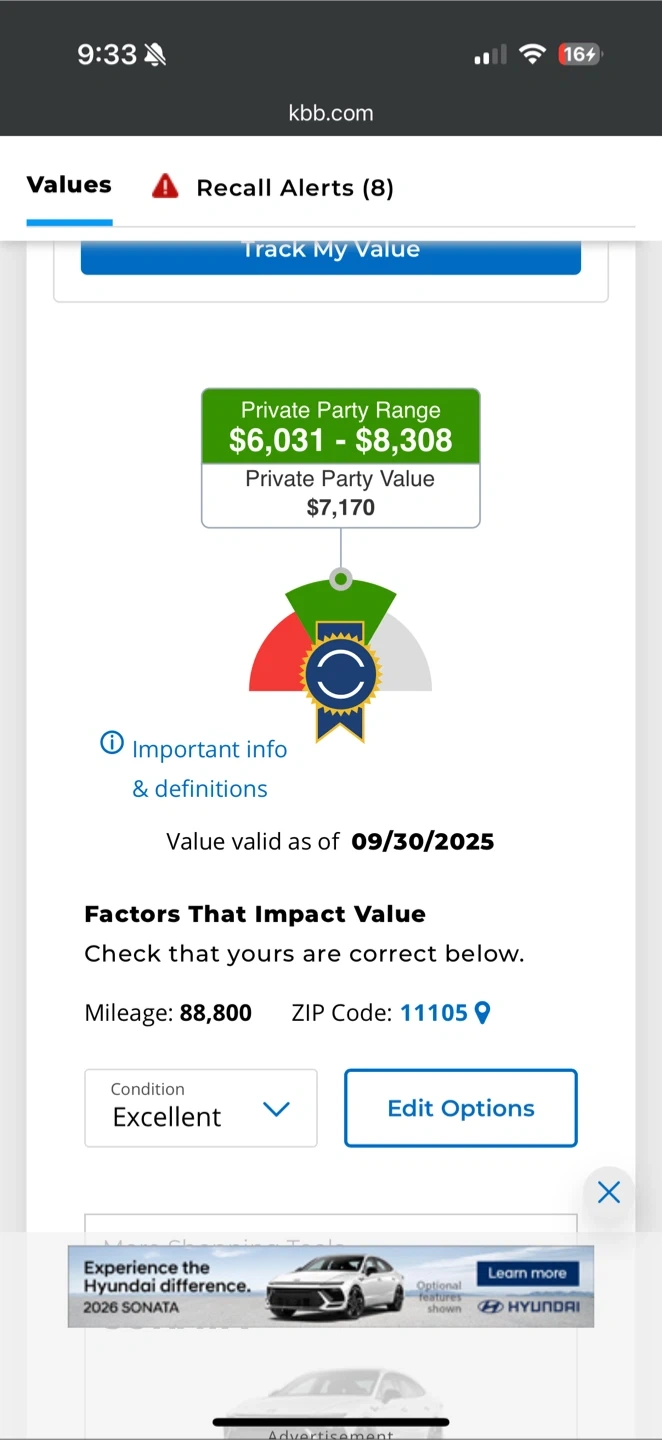Tap the battery indicator in the status bar
The height and width of the screenshot is (1440, 662).
point(580,54)
